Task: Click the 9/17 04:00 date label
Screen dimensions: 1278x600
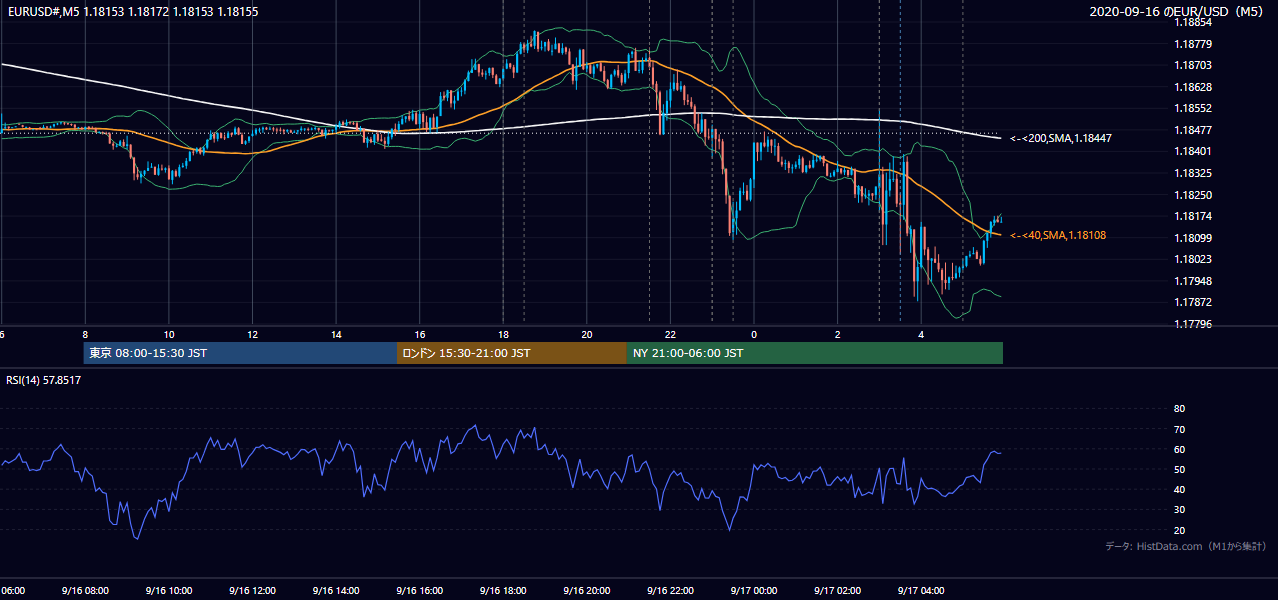Action: (x=921, y=591)
